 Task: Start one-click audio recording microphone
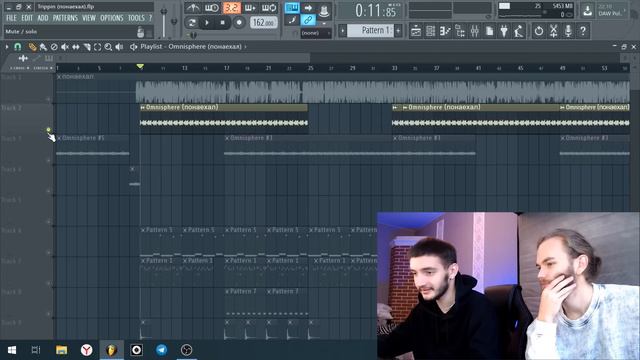tap(568, 31)
